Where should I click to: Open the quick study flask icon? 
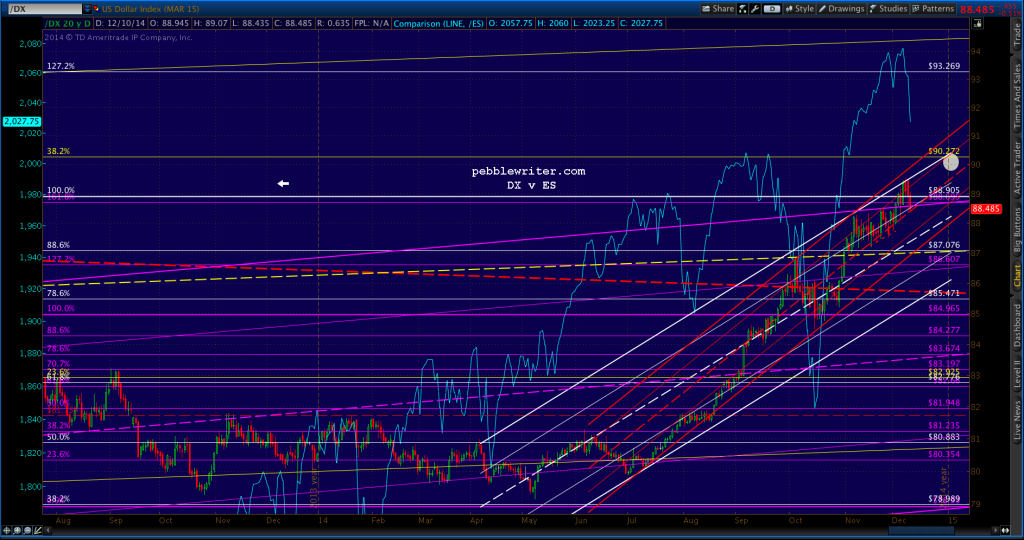pyautogui.click(x=743, y=8)
